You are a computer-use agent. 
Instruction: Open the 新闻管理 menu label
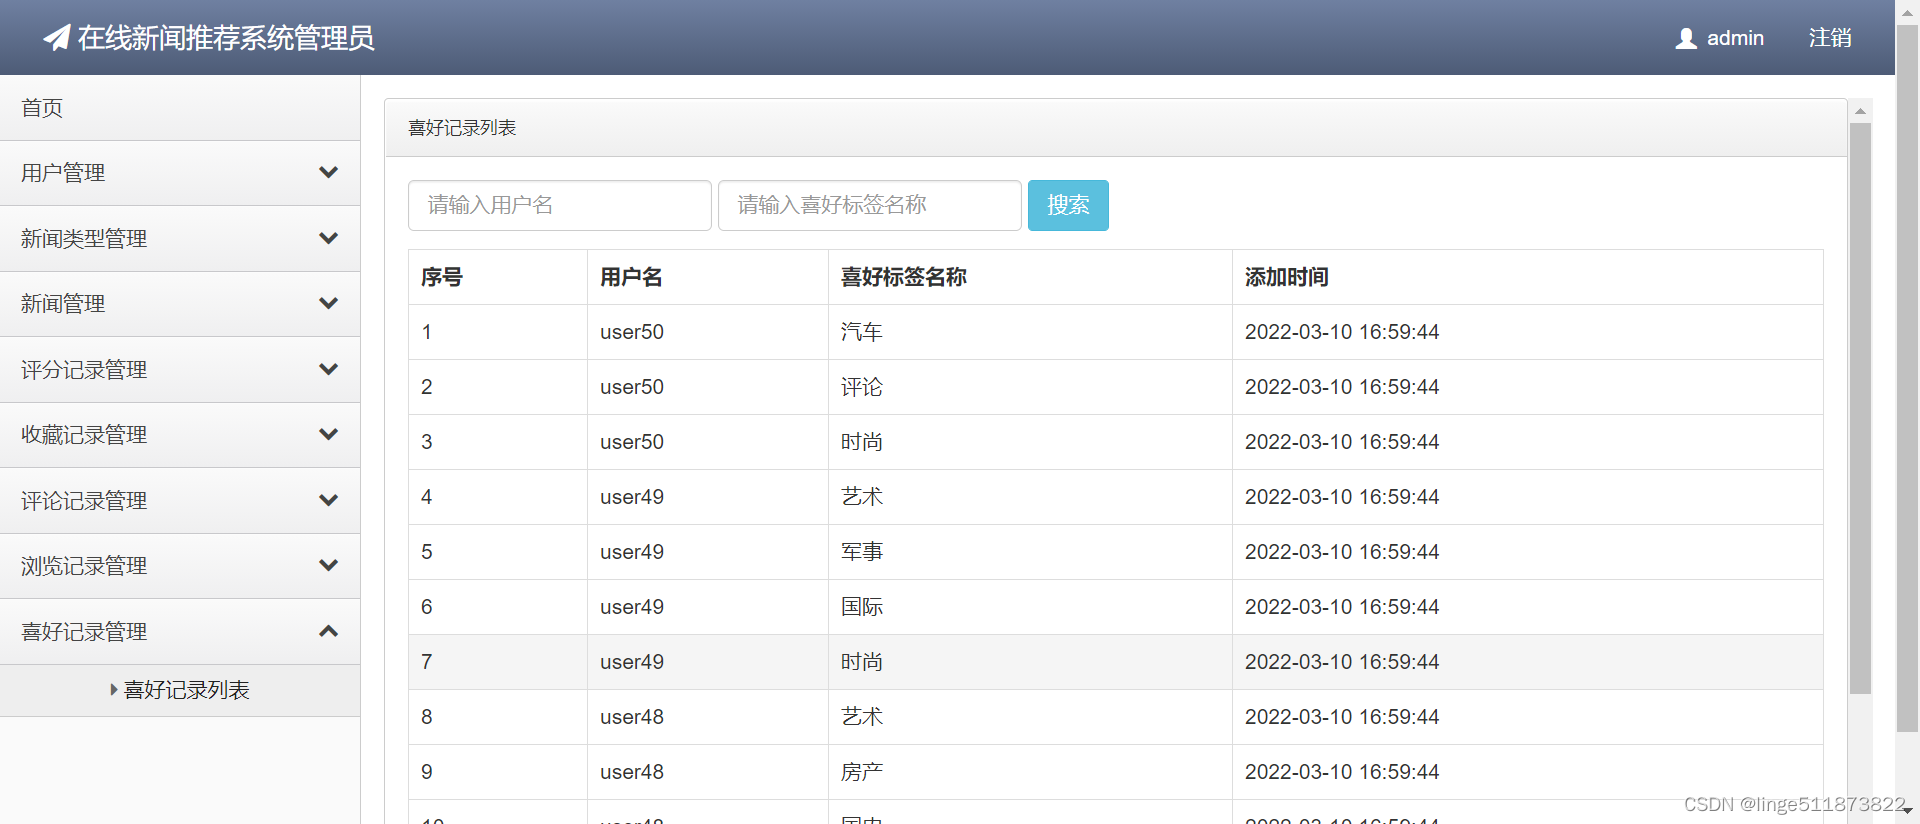click(63, 304)
